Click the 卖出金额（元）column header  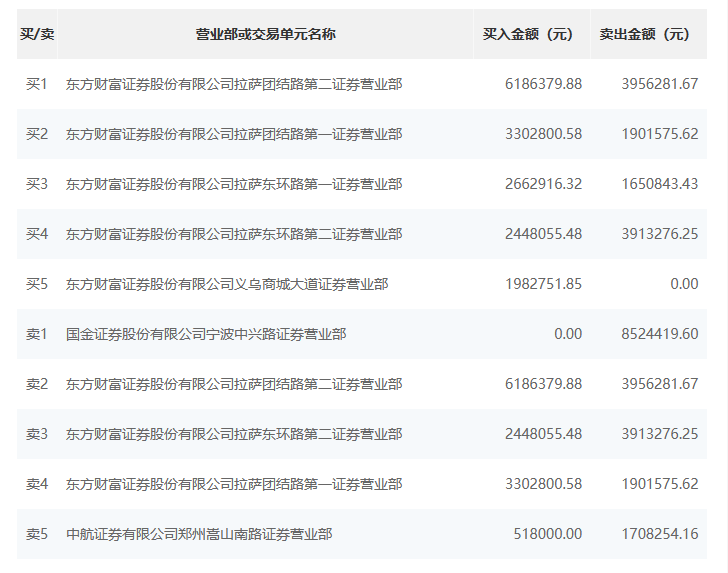649,34
